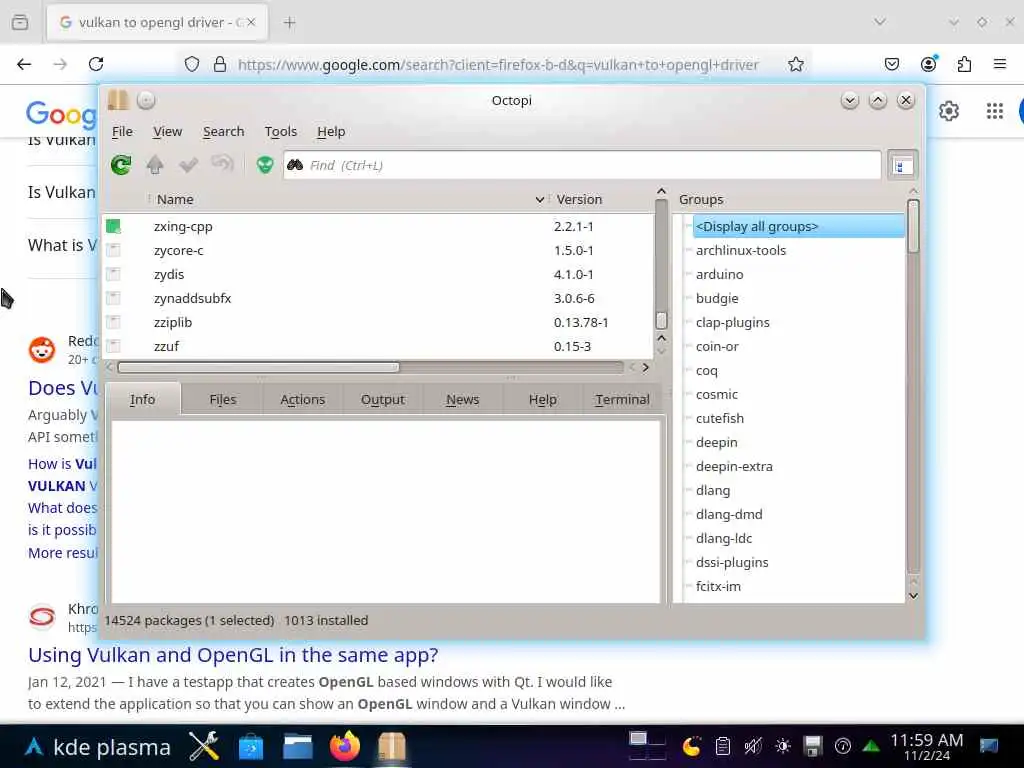Open Firefox account icon
Viewport: 1024px width, 768px height.
928,63
